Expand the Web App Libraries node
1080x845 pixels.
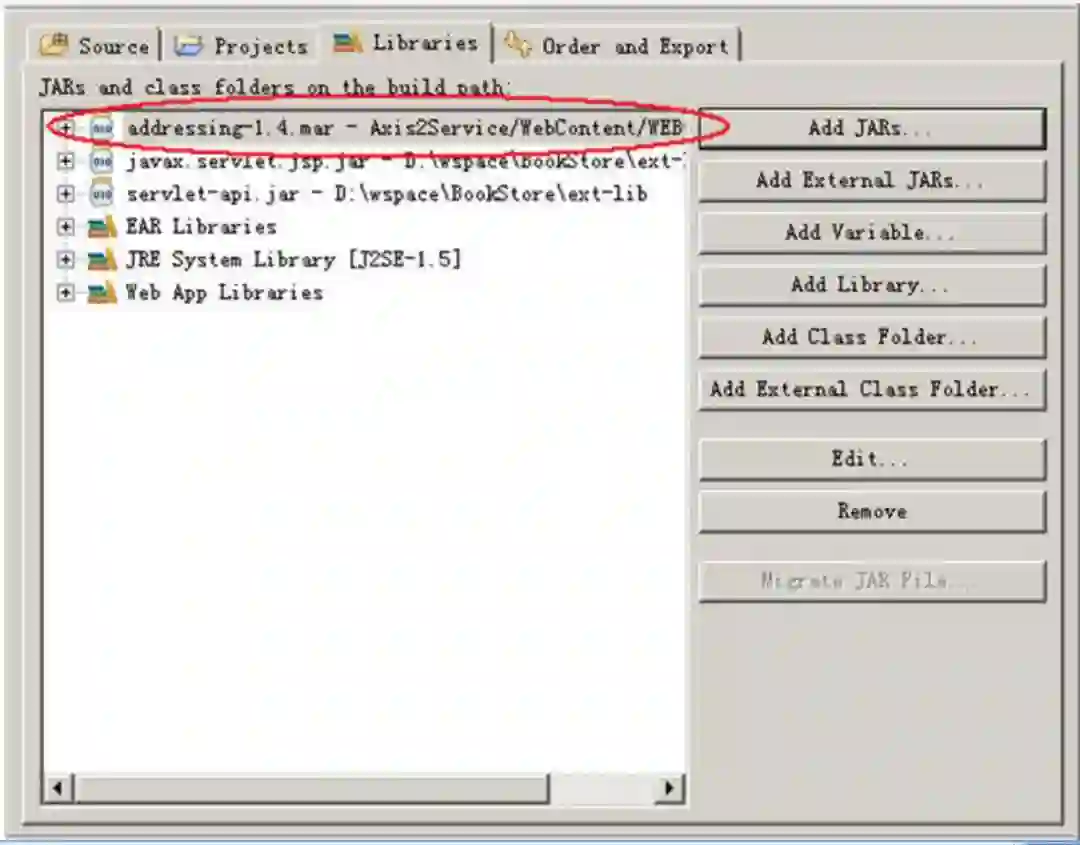point(65,292)
